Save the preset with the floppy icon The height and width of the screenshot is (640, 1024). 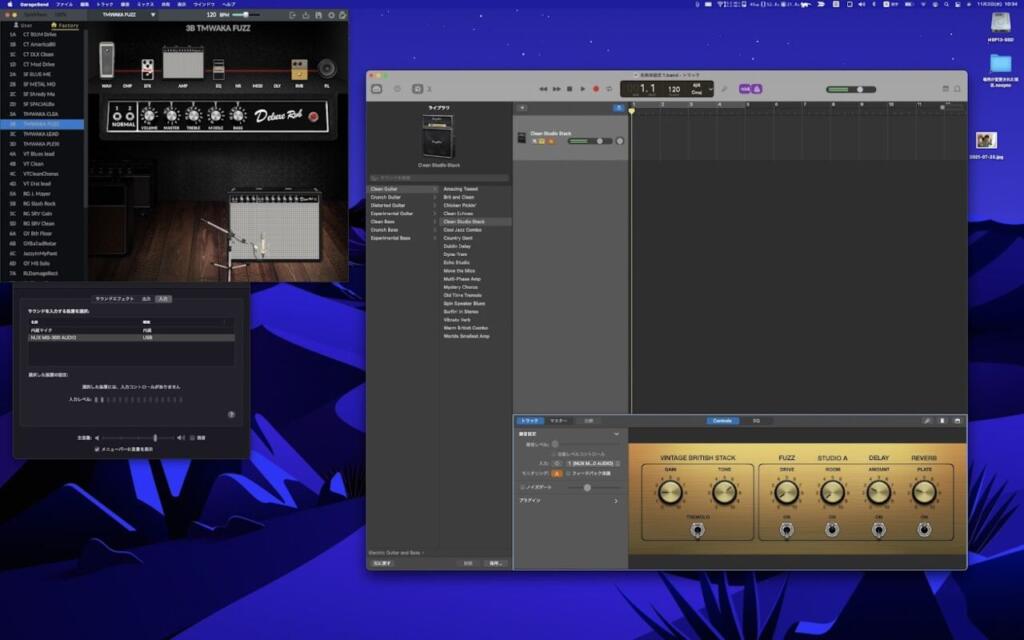pos(318,15)
